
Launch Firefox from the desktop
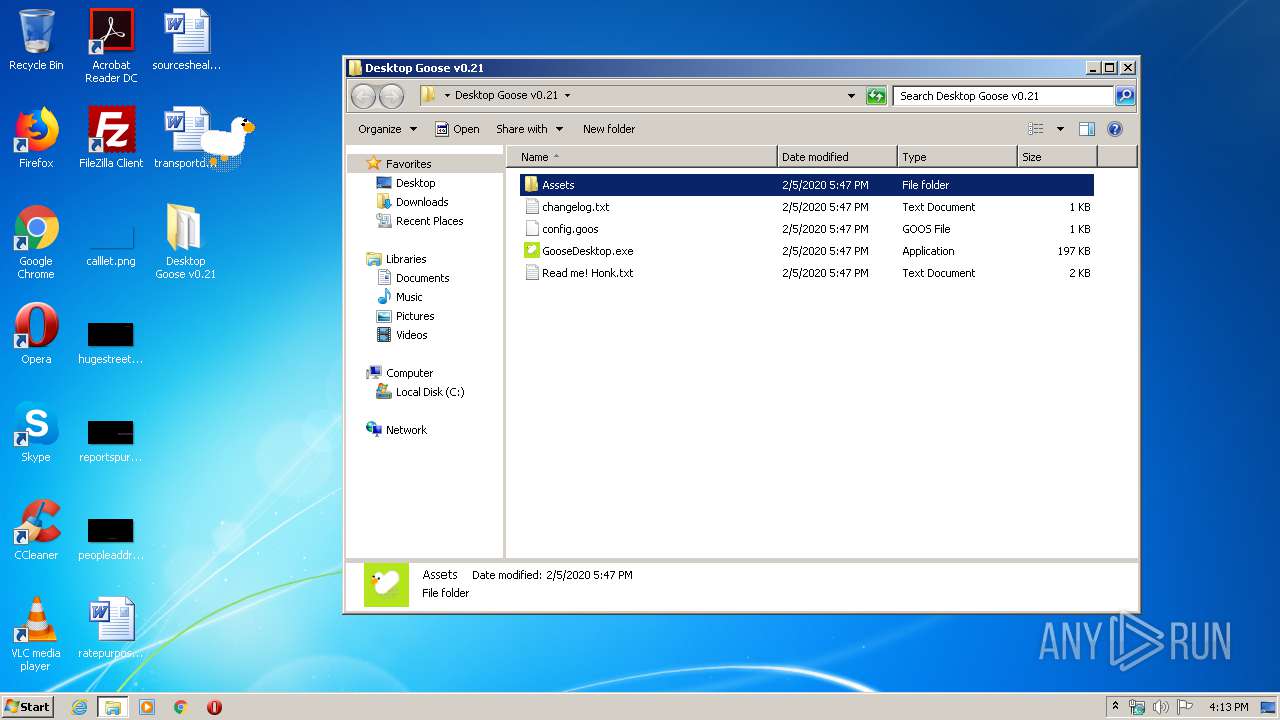(36, 139)
